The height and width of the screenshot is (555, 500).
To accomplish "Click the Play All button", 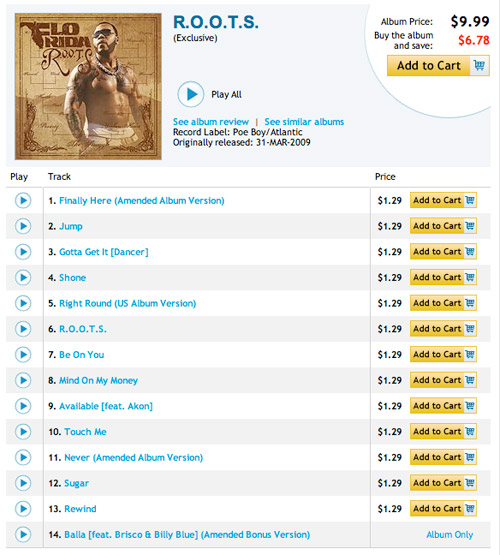I will (191, 95).
